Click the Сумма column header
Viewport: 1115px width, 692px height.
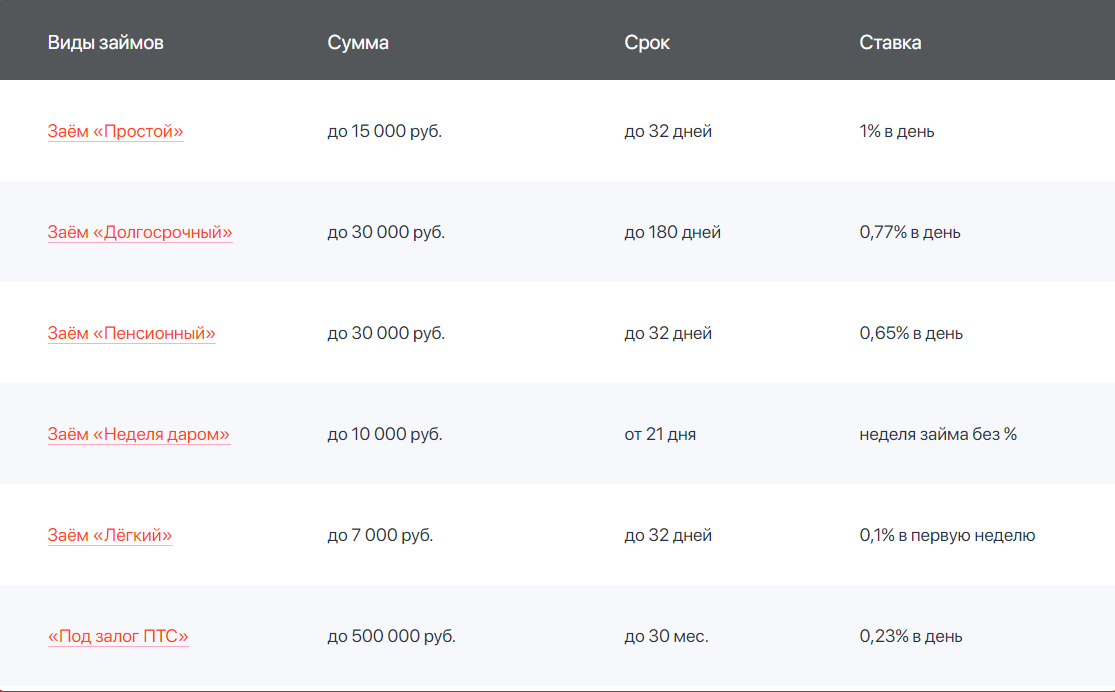[358, 42]
